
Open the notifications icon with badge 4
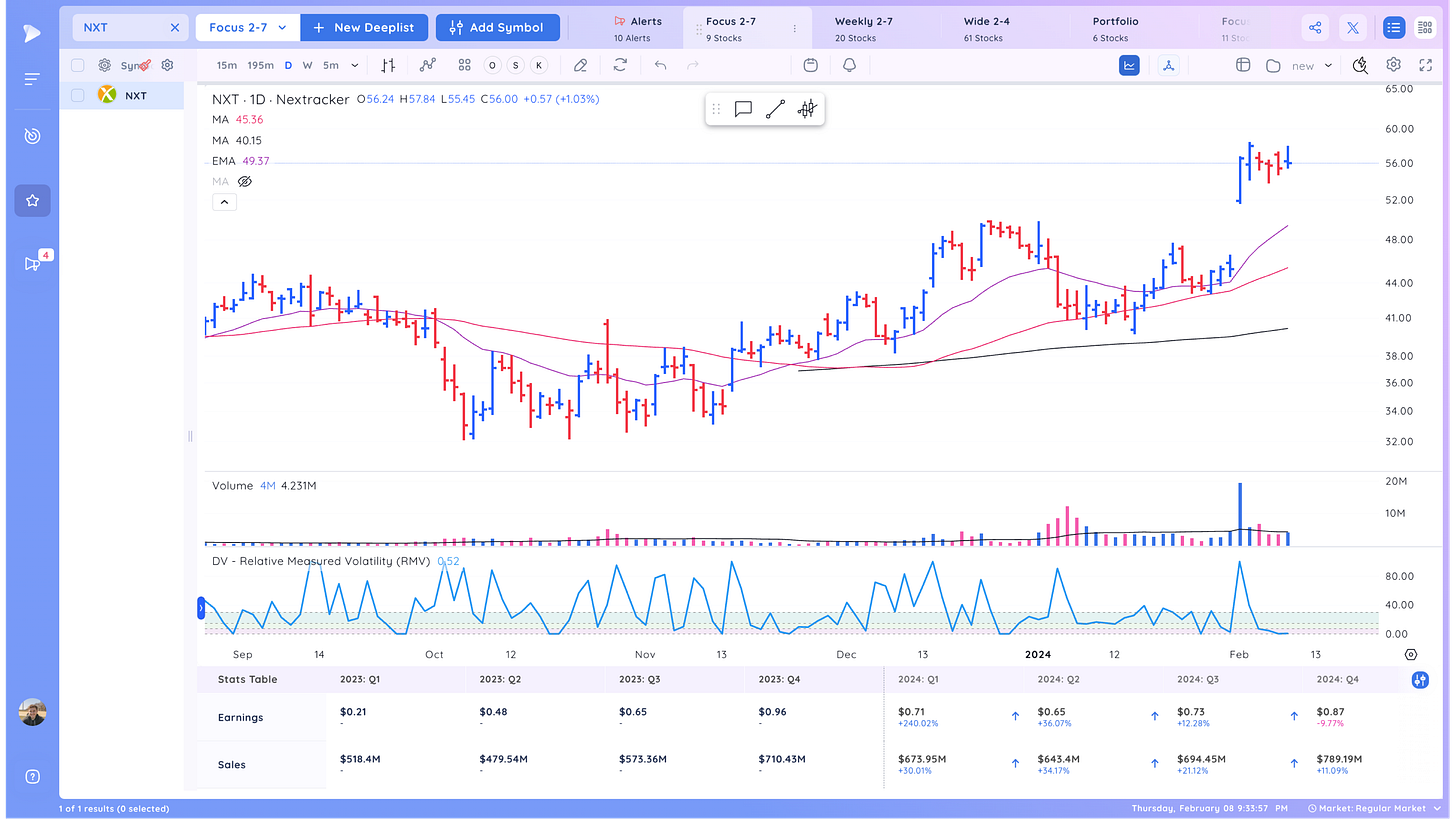(32, 264)
